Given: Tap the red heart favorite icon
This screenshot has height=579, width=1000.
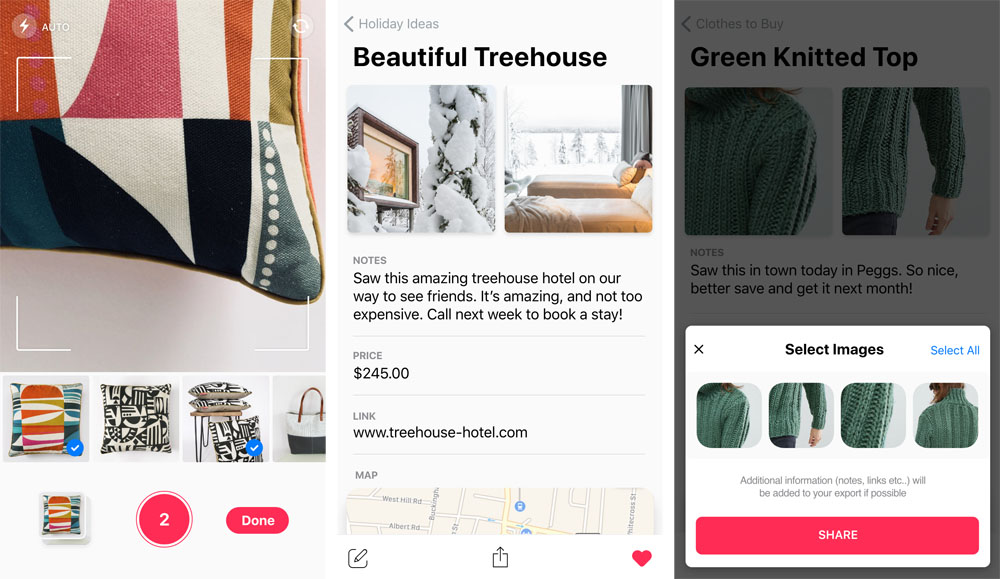Looking at the screenshot, I should click(642, 558).
